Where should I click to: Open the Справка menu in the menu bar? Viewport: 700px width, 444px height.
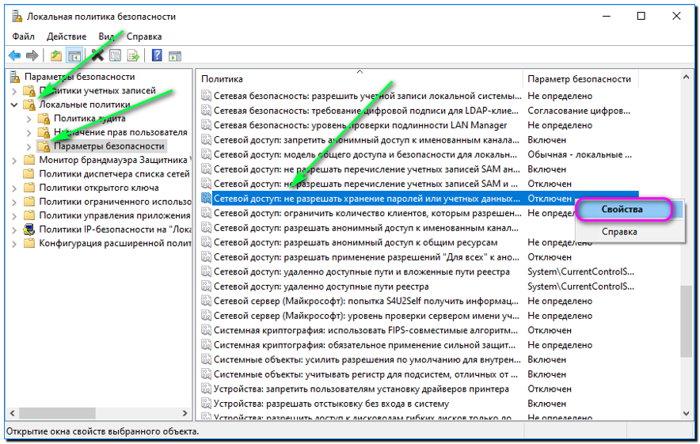[x=144, y=37]
